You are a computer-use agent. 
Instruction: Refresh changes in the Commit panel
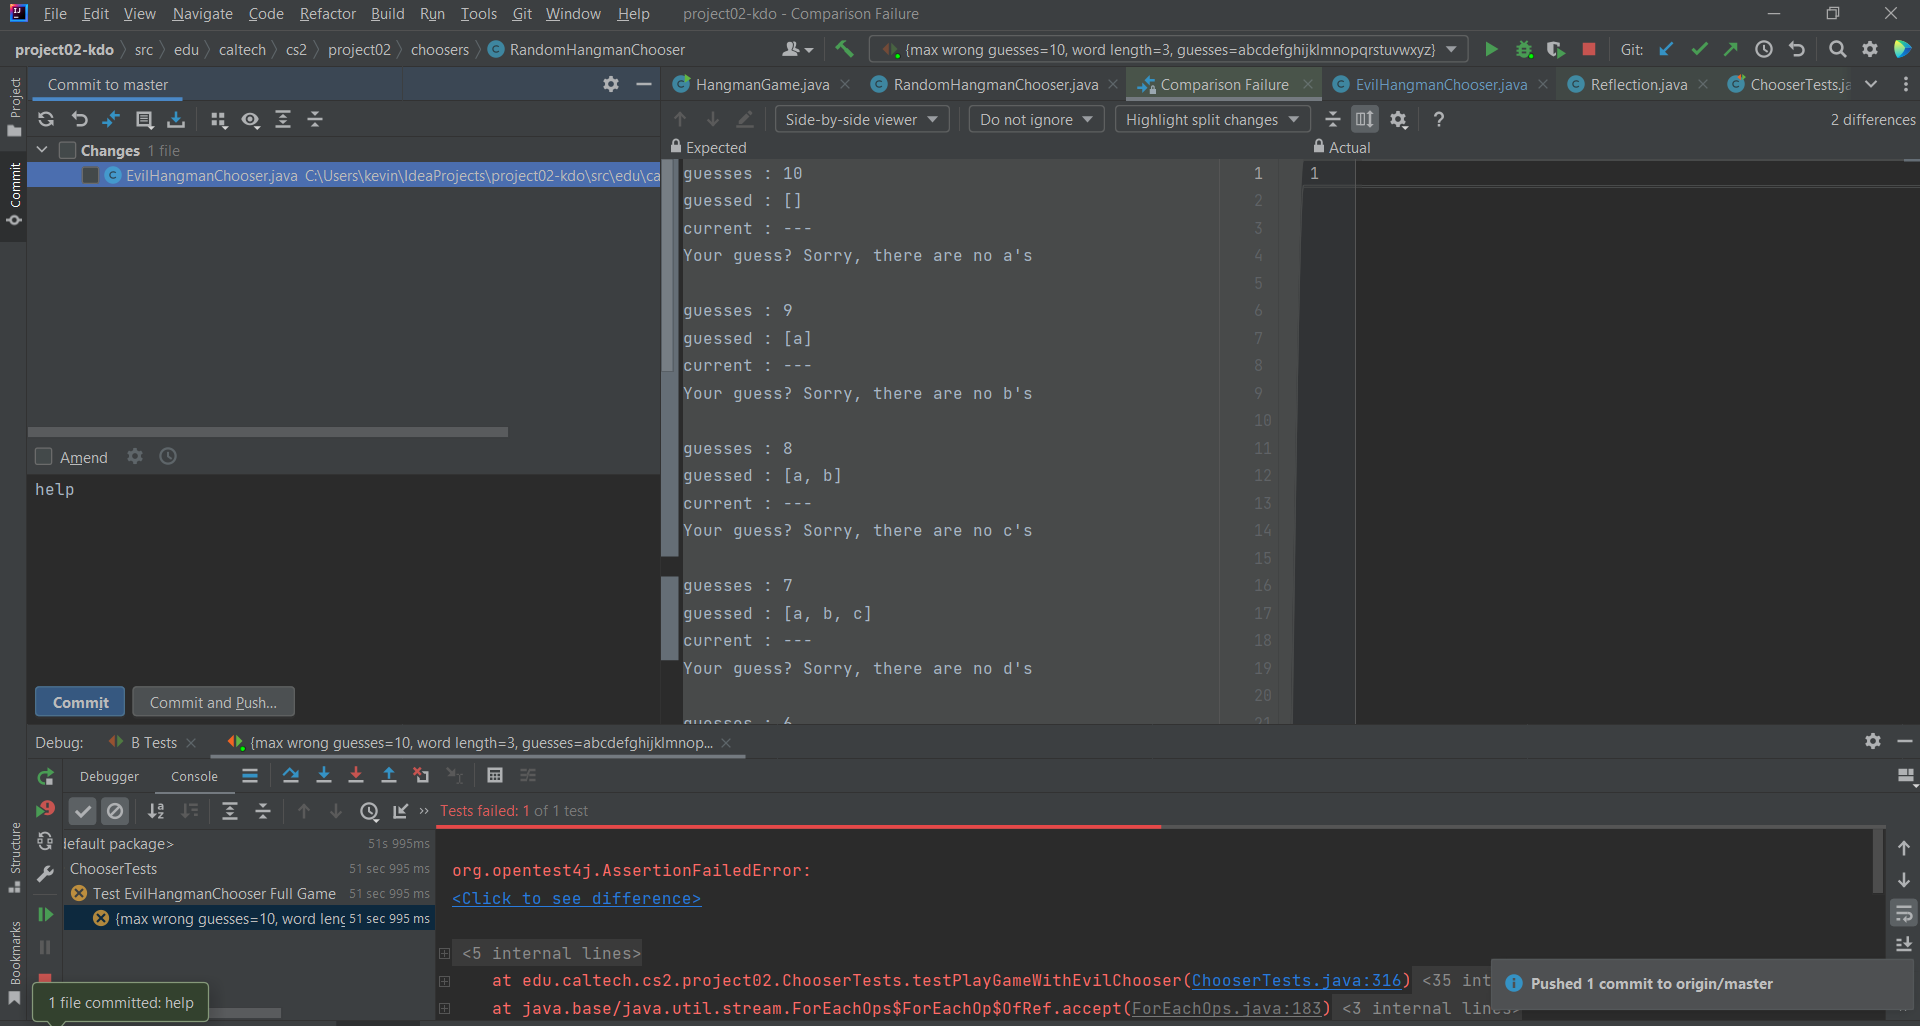46,120
